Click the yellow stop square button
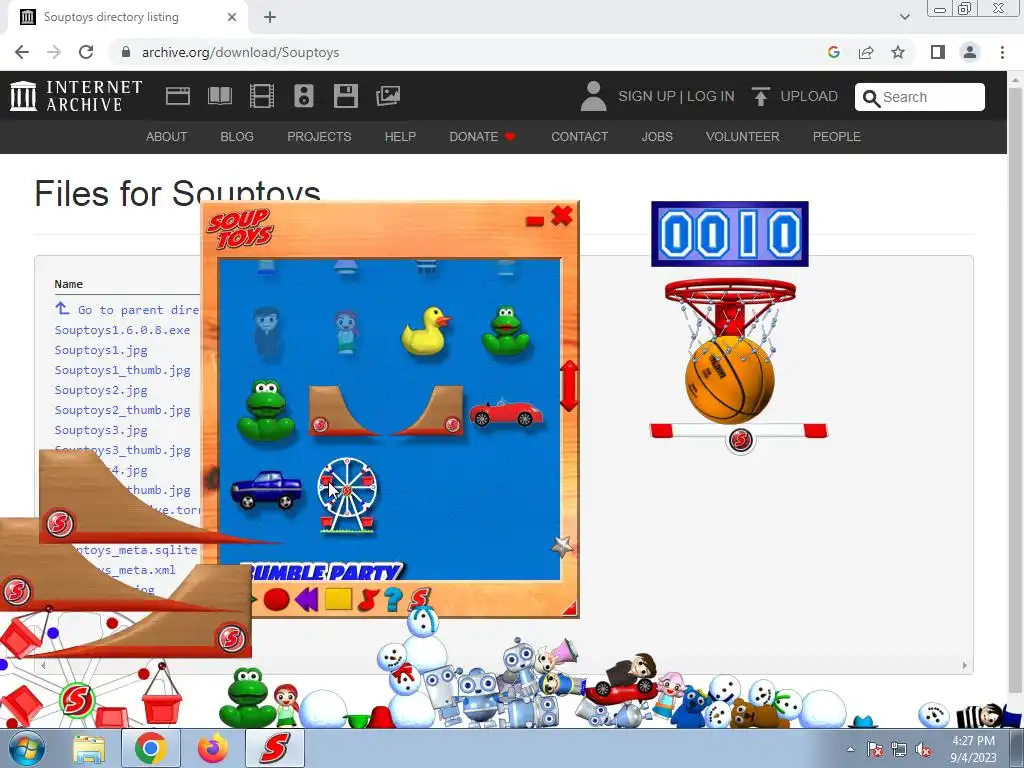1024x768 pixels. 338,598
